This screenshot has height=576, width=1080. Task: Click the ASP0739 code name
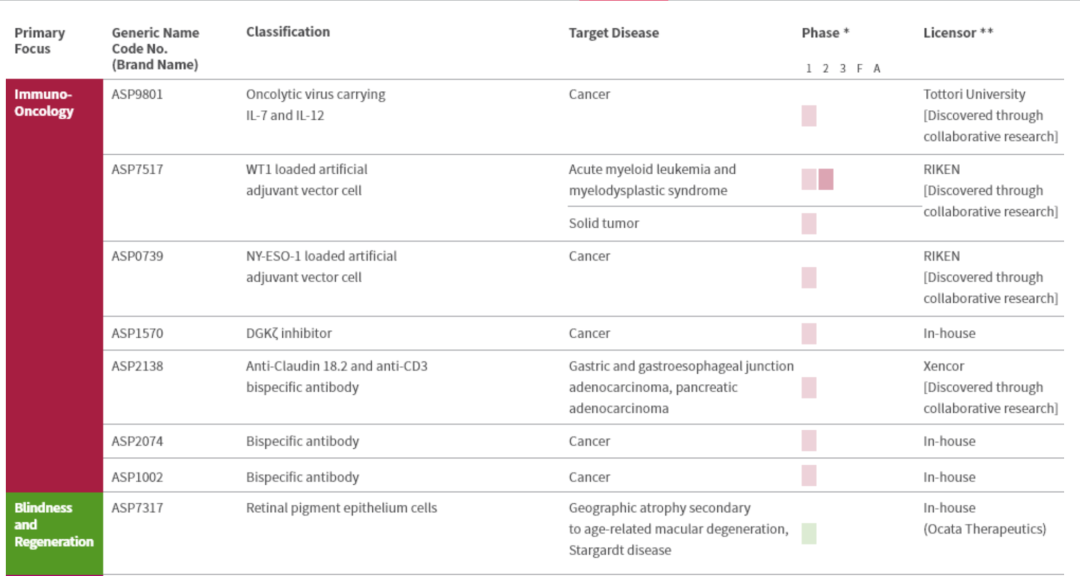(x=137, y=257)
